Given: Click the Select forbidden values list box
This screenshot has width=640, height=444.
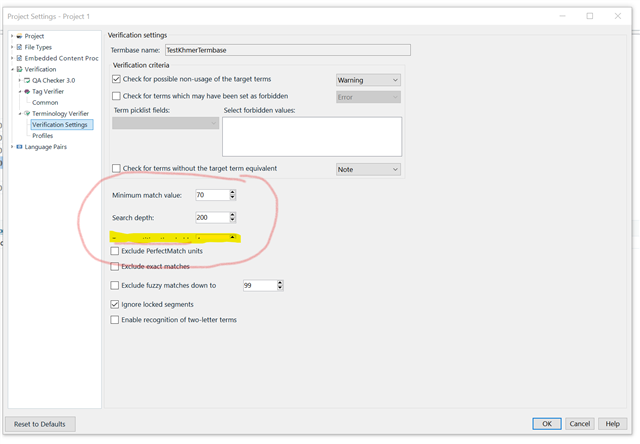Looking at the screenshot, I should pyautogui.click(x=312, y=137).
